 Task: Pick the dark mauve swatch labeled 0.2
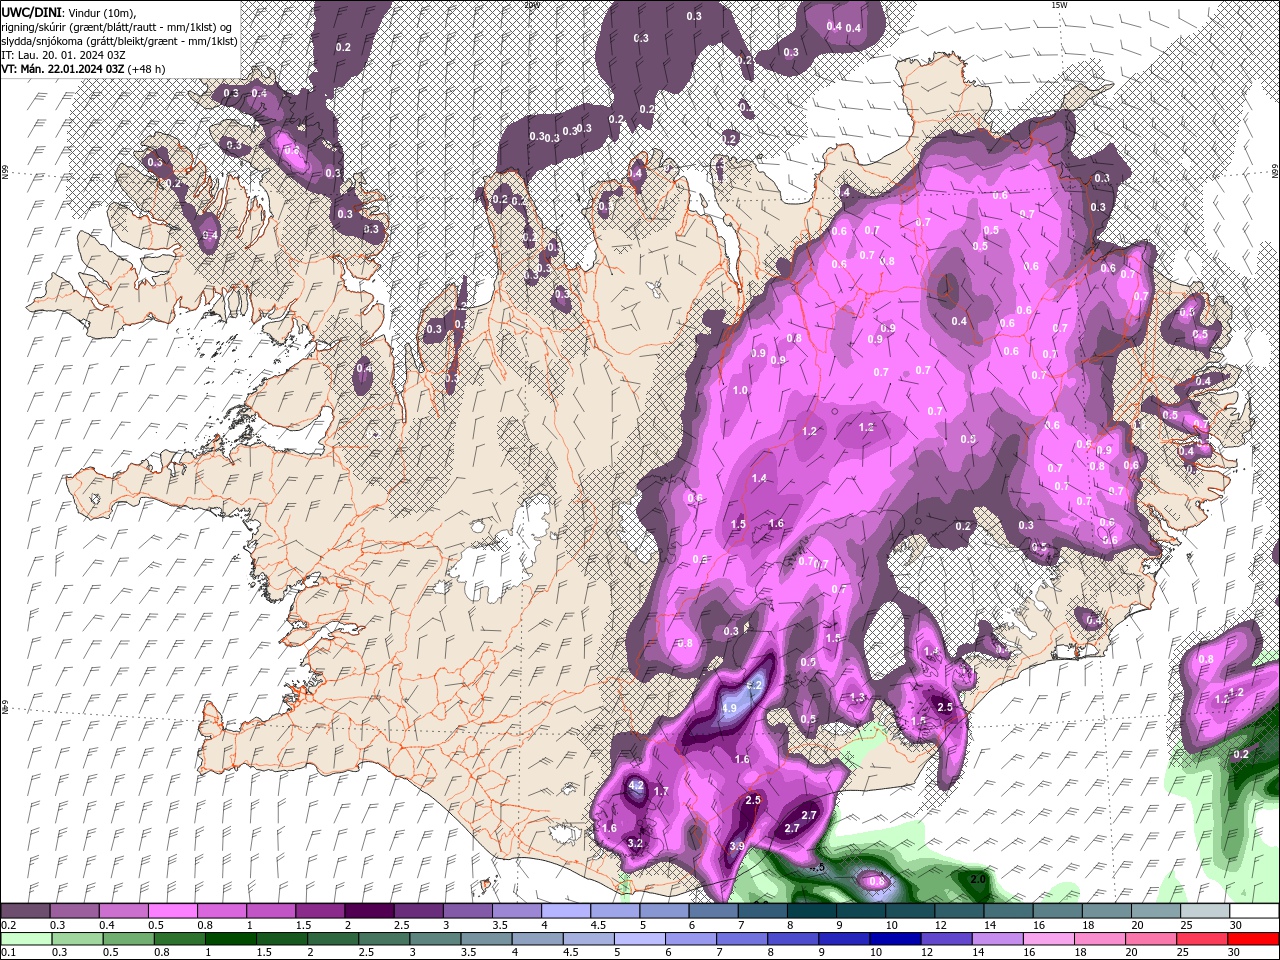(x=25, y=911)
